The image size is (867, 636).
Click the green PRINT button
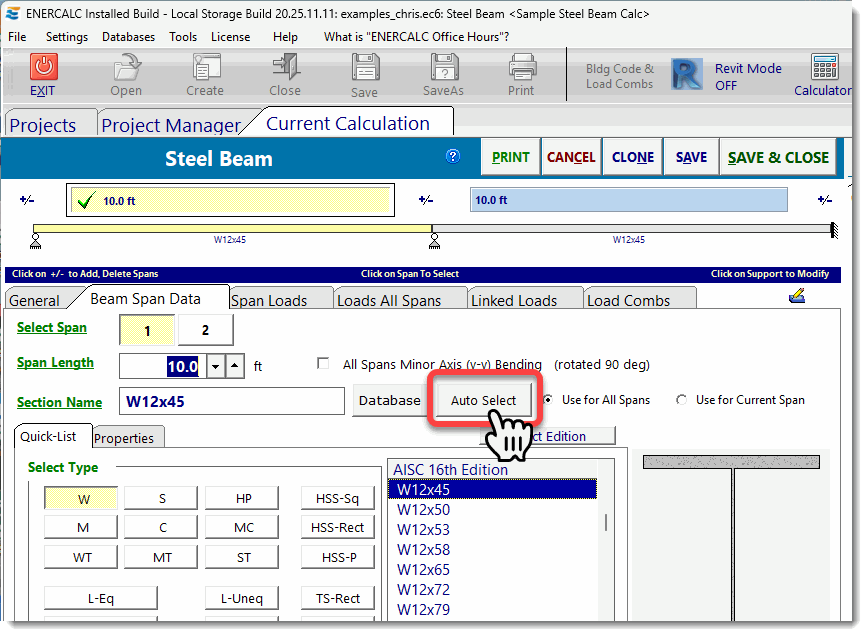click(x=510, y=158)
